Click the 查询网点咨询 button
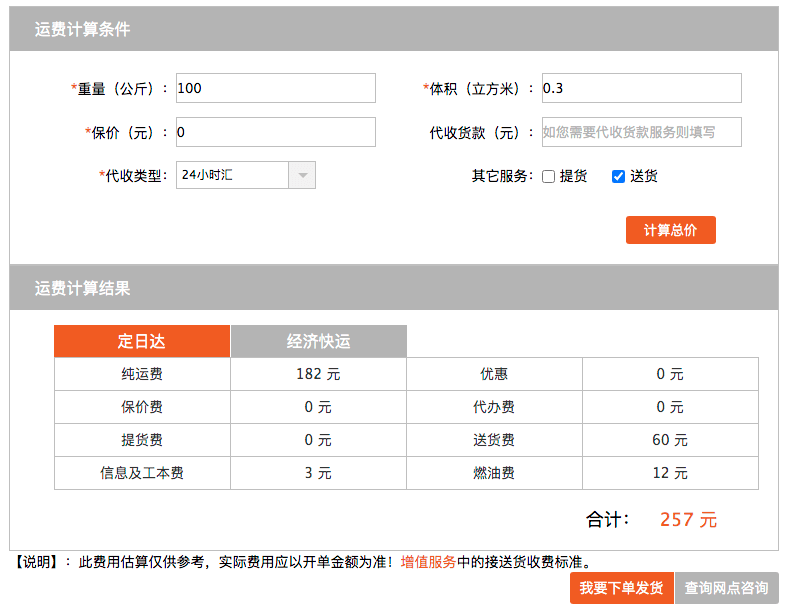This screenshot has width=786, height=613. click(x=726, y=588)
